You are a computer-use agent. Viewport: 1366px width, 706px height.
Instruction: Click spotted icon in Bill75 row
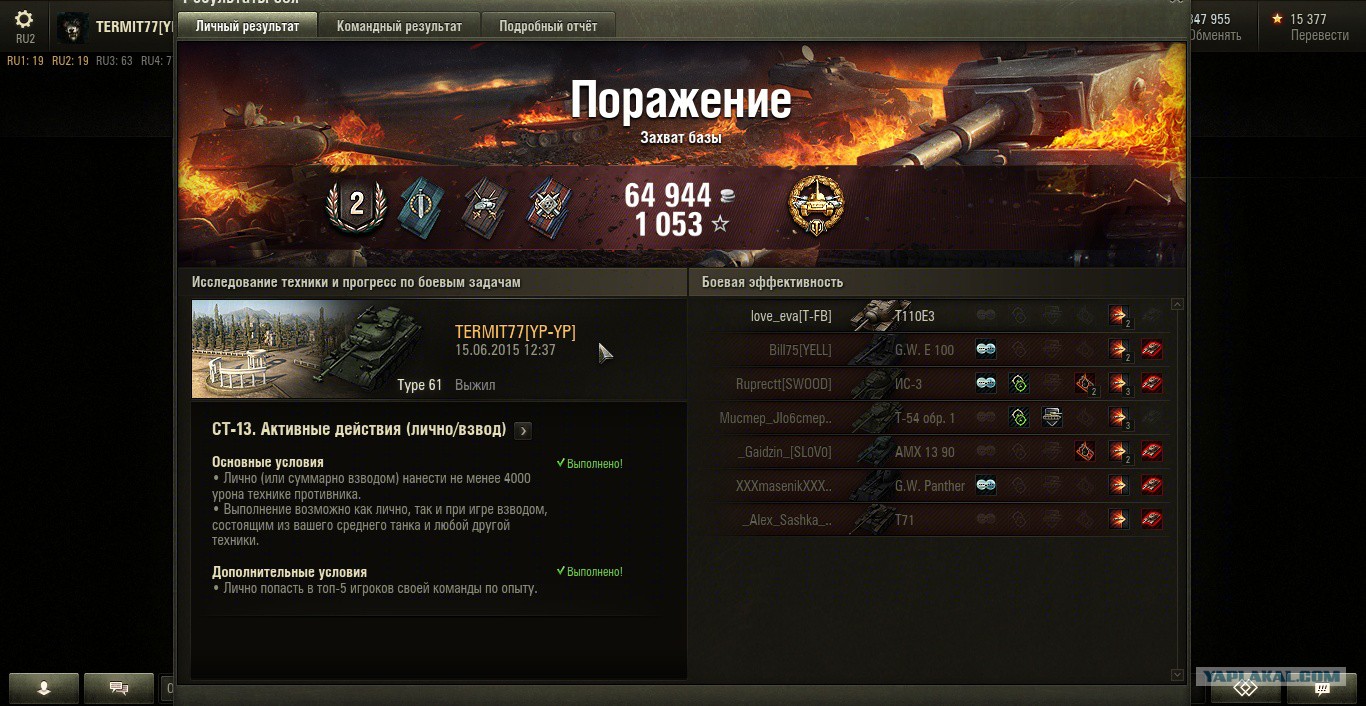(x=986, y=350)
